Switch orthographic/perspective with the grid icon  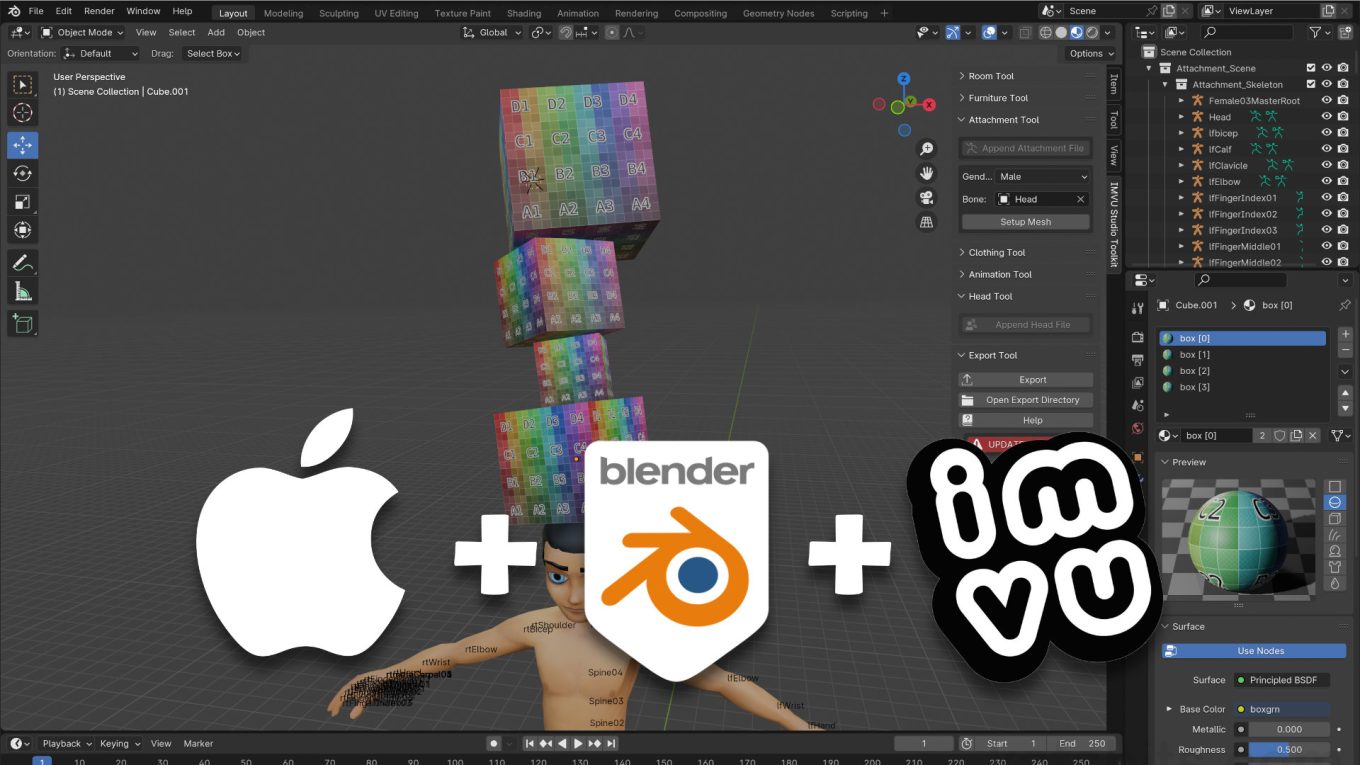click(x=927, y=222)
